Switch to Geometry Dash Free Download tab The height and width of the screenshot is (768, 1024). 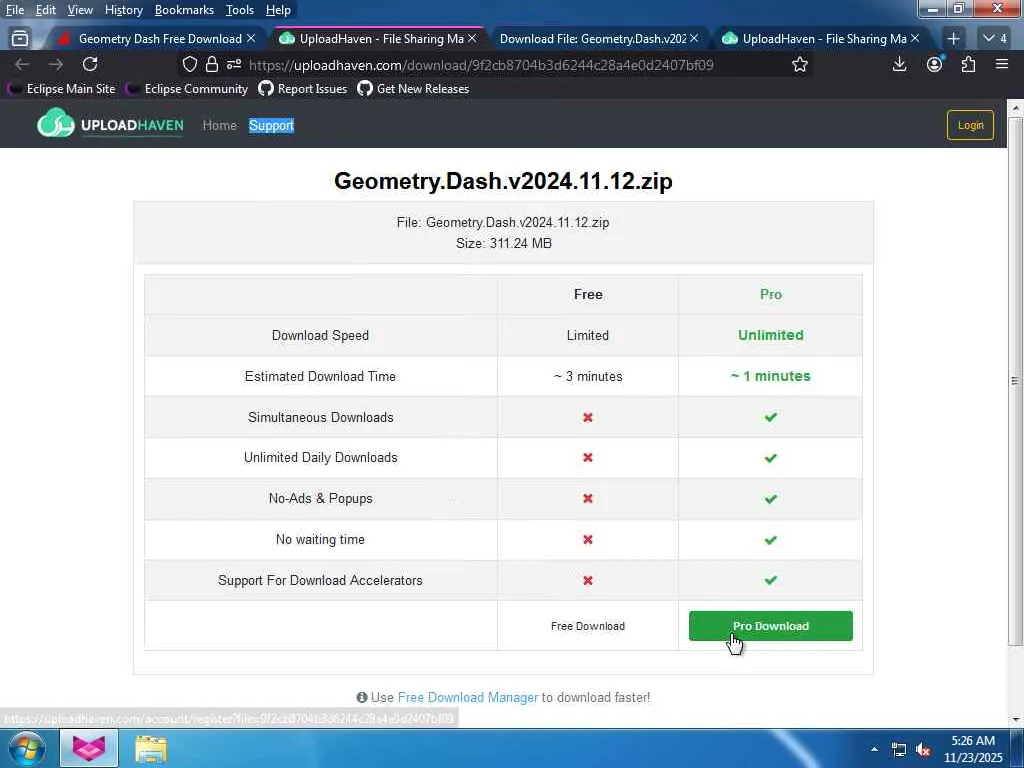(159, 39)
